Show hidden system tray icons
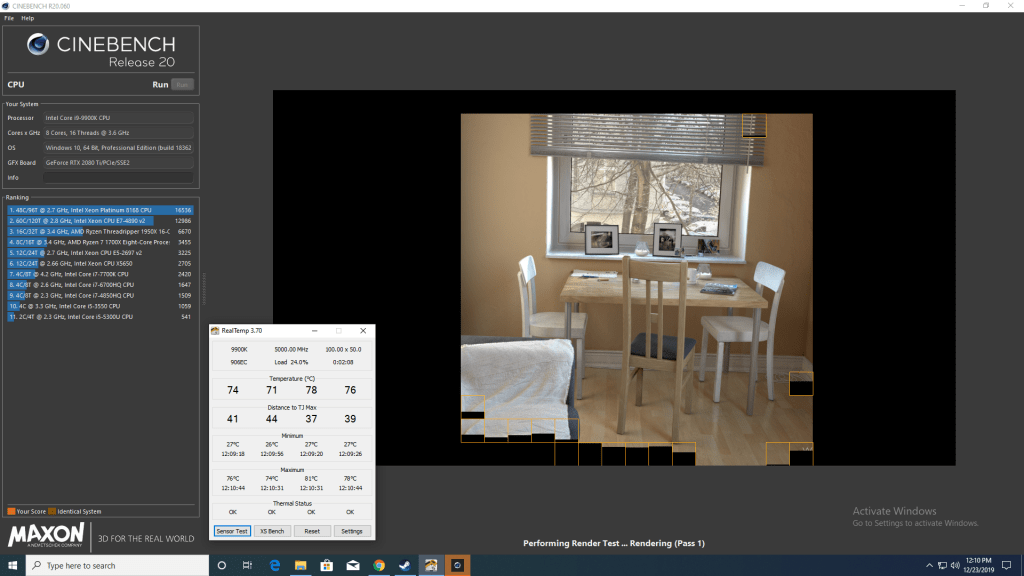 click(x=929, y=566)
